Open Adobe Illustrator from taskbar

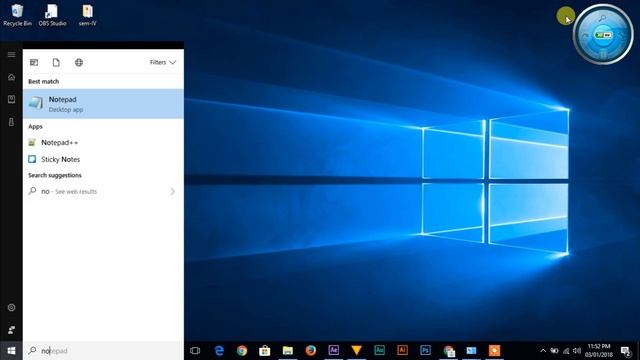(402, 350)
